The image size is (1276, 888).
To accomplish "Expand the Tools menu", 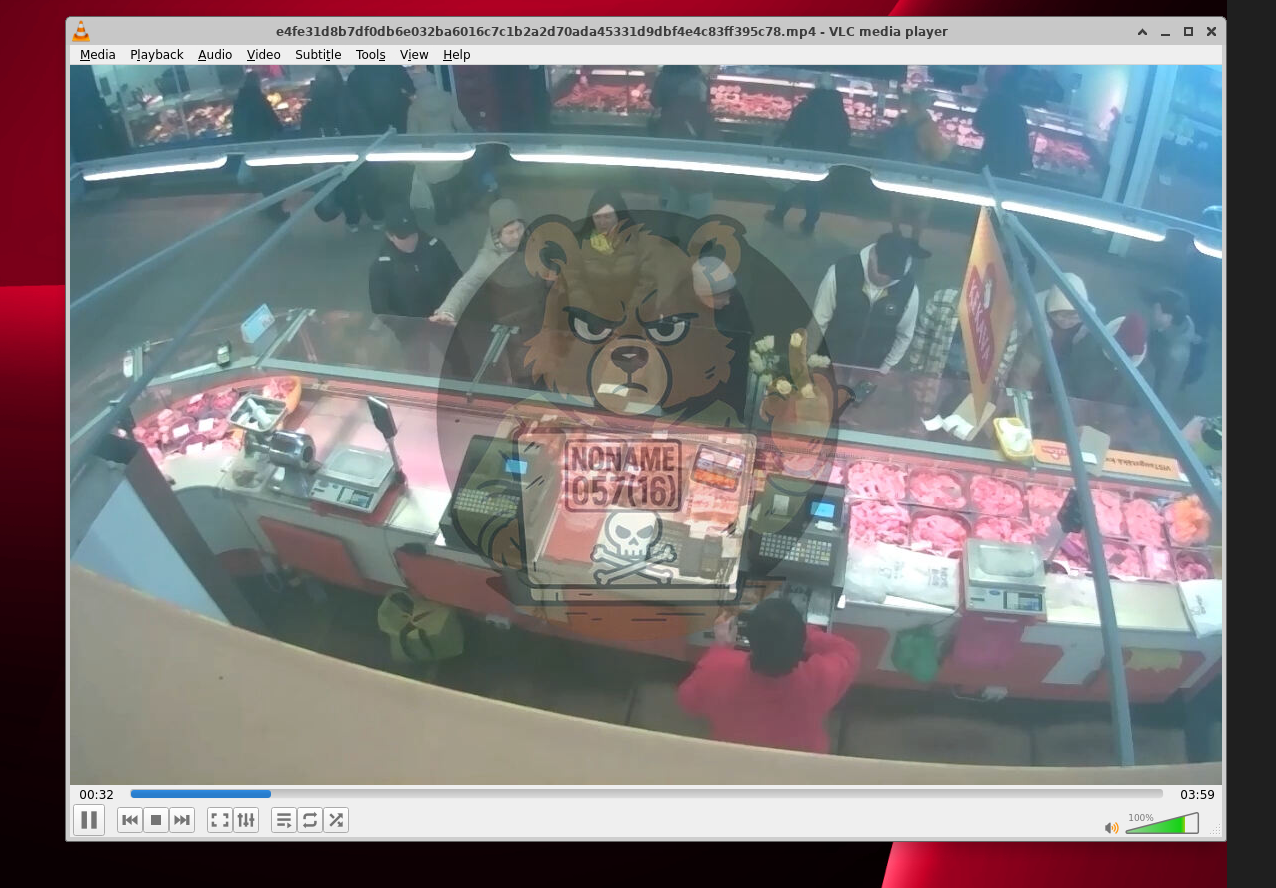I will (370, 55).
